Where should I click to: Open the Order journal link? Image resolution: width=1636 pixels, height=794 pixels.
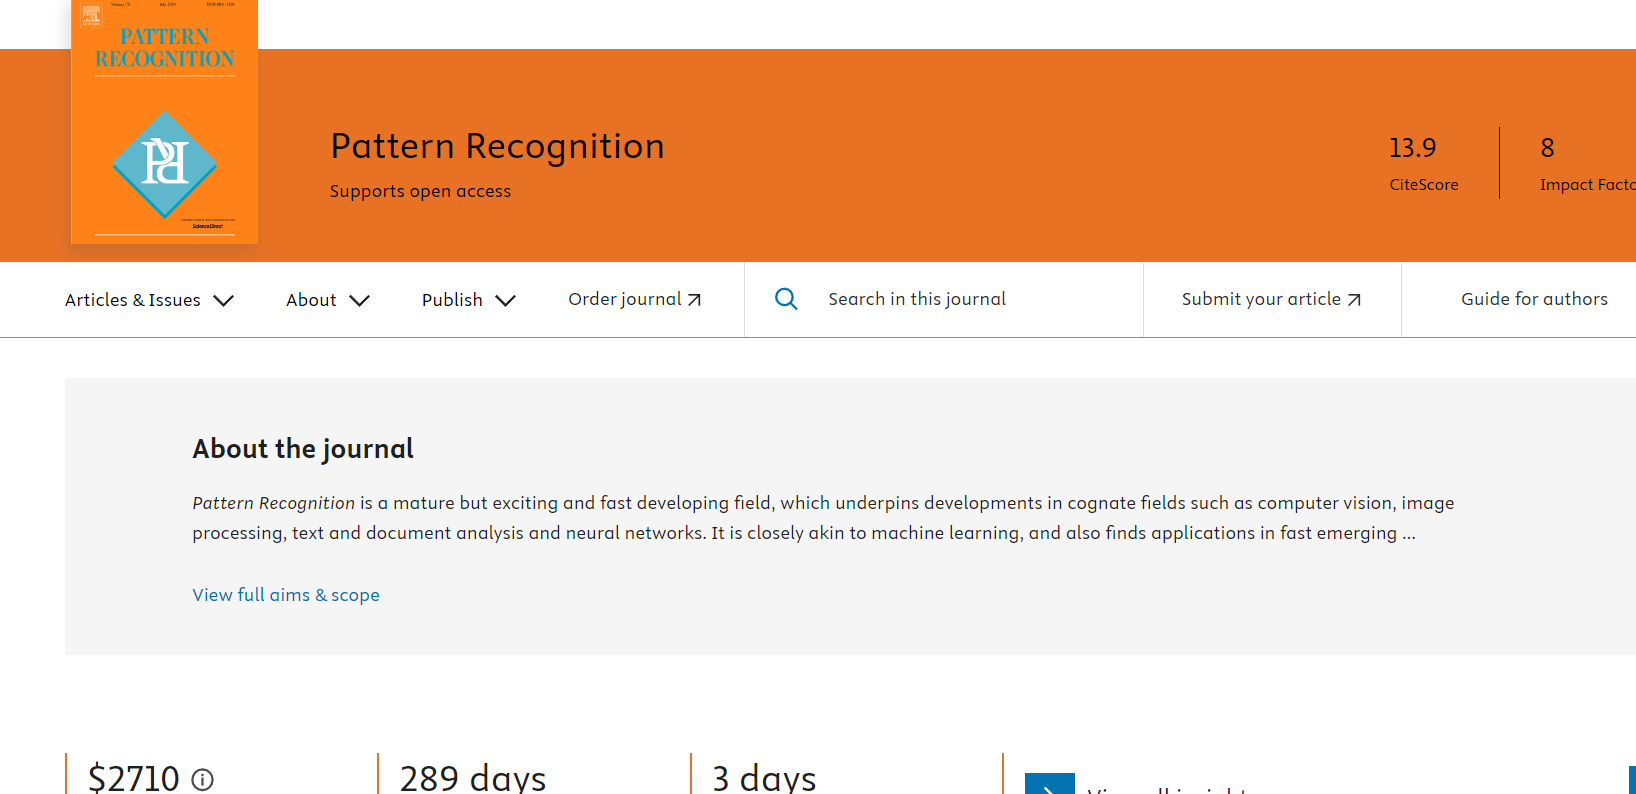click(635, 299)
